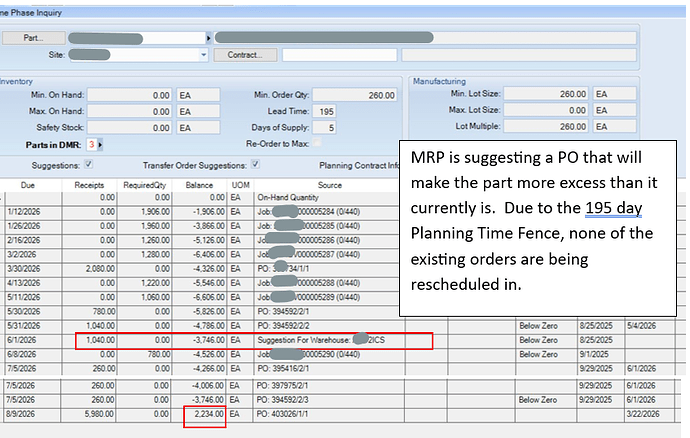Click the arrow next to Parts in DMR
The image size is (690, 438).
(x=100, y=144)
